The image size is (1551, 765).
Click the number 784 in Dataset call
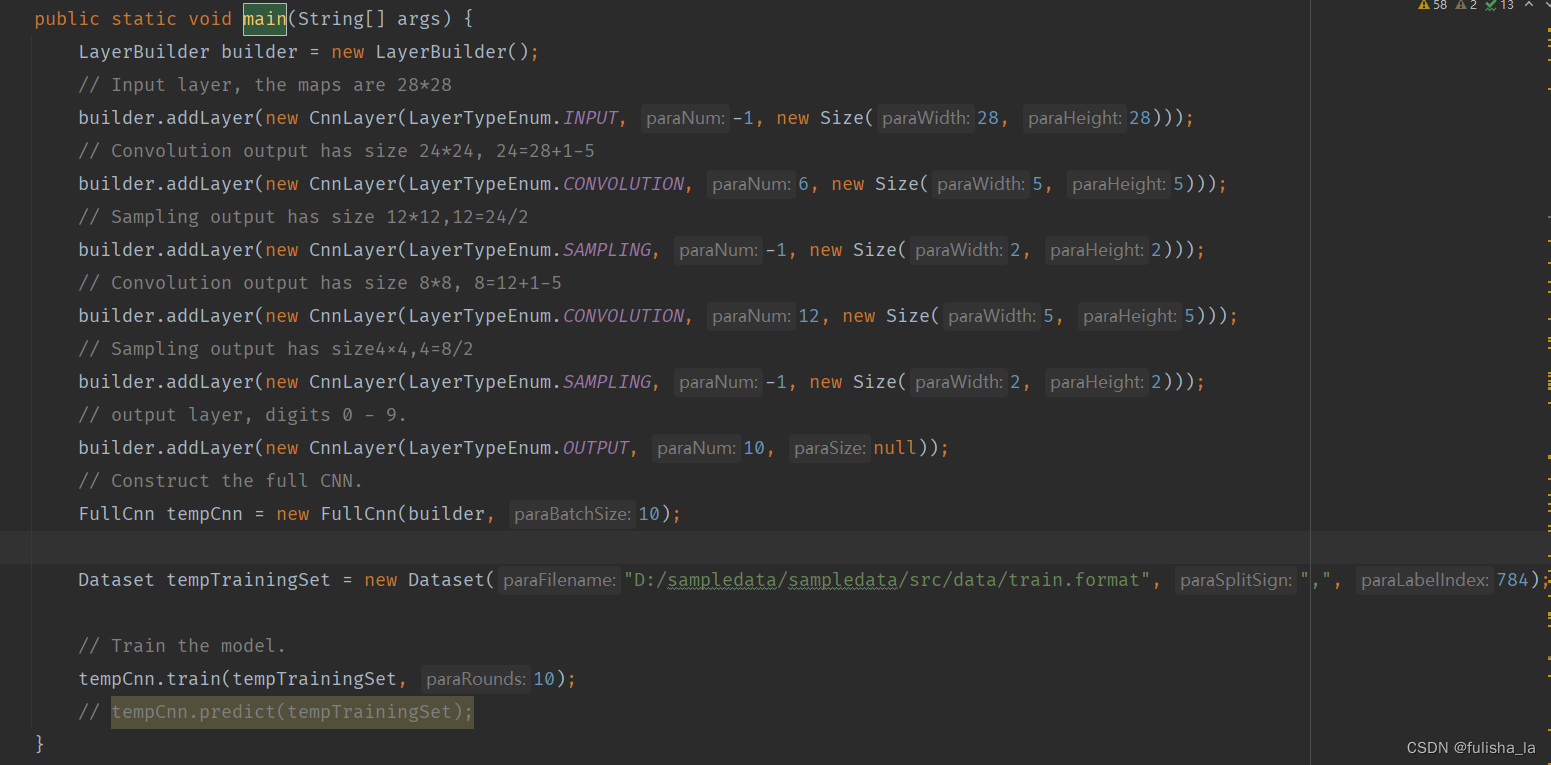(x=1512, y=580)
